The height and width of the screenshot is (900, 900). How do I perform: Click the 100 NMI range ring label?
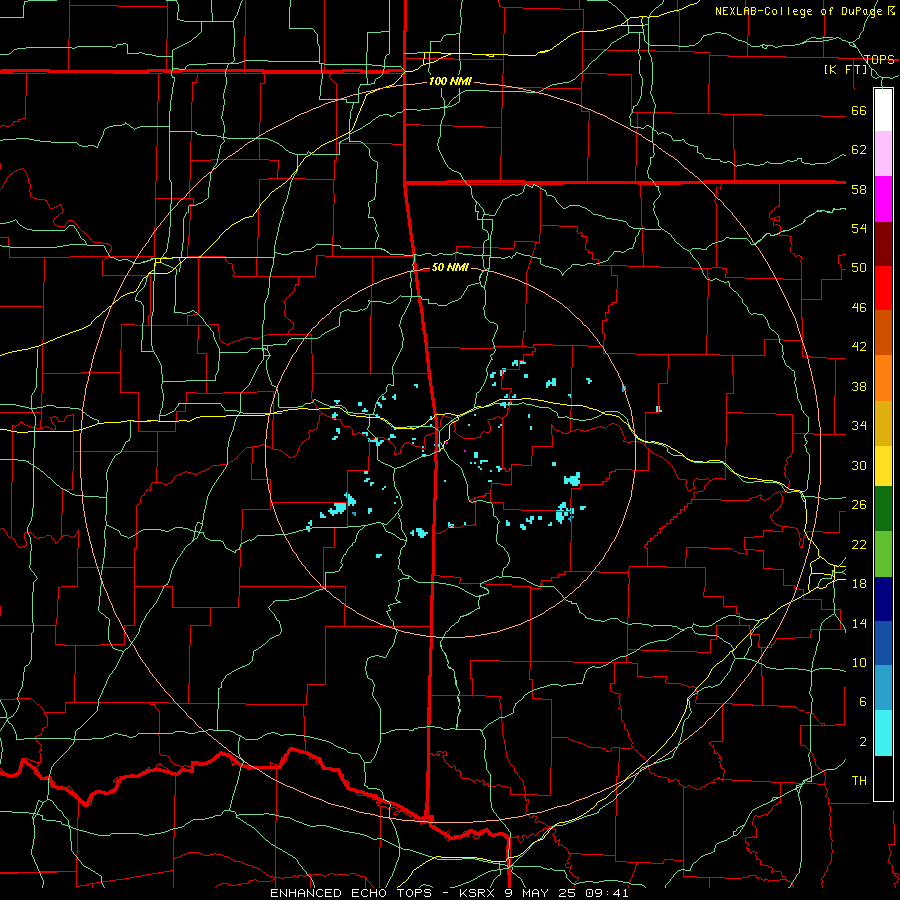(450, 82)
